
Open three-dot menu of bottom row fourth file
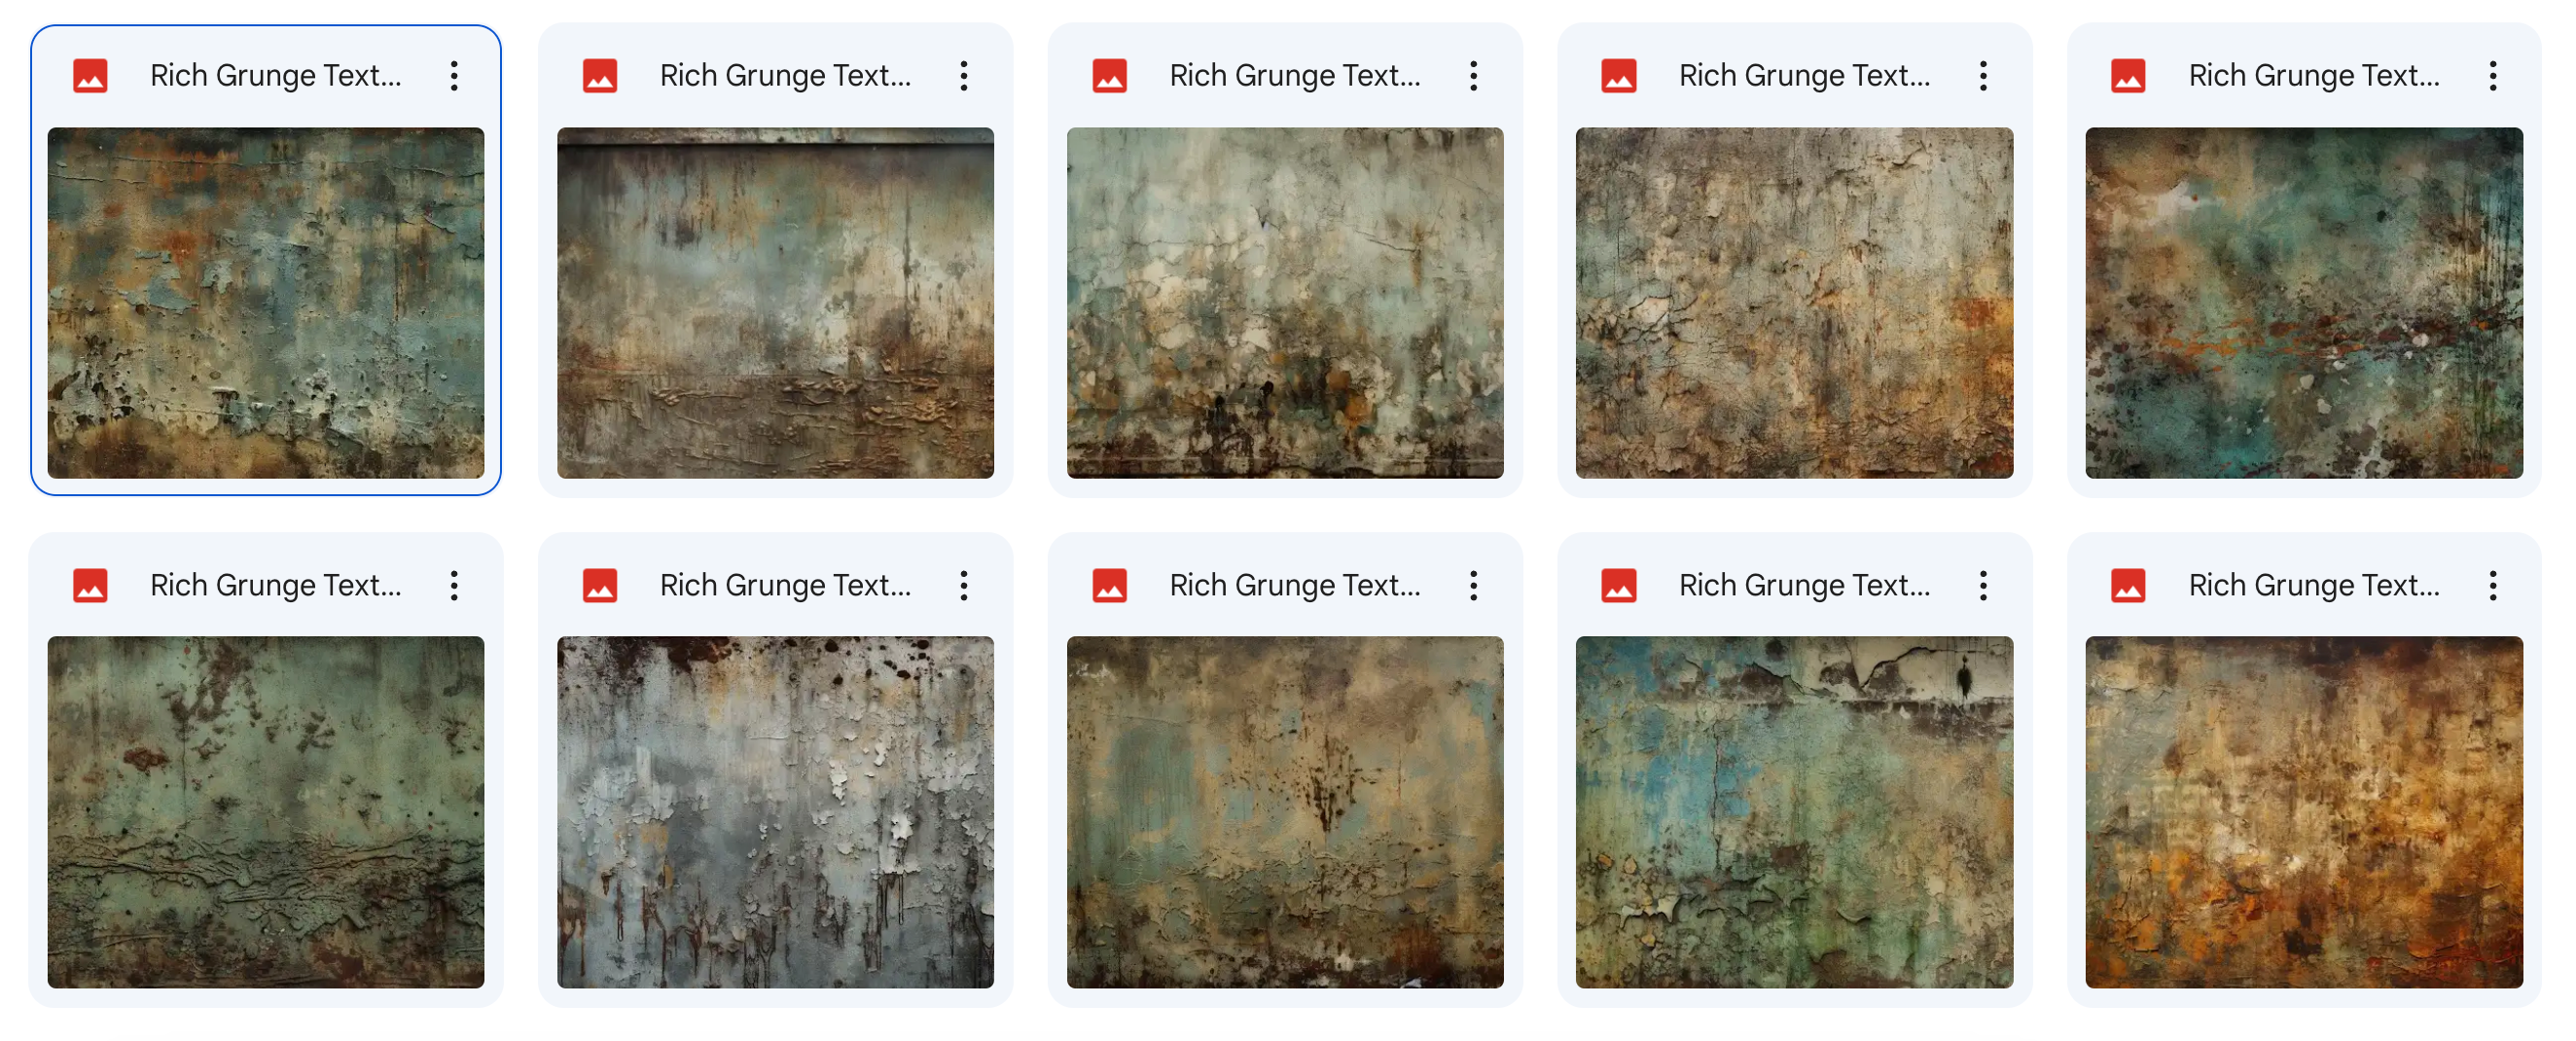pyautogui.click(x=1983, y=585)
